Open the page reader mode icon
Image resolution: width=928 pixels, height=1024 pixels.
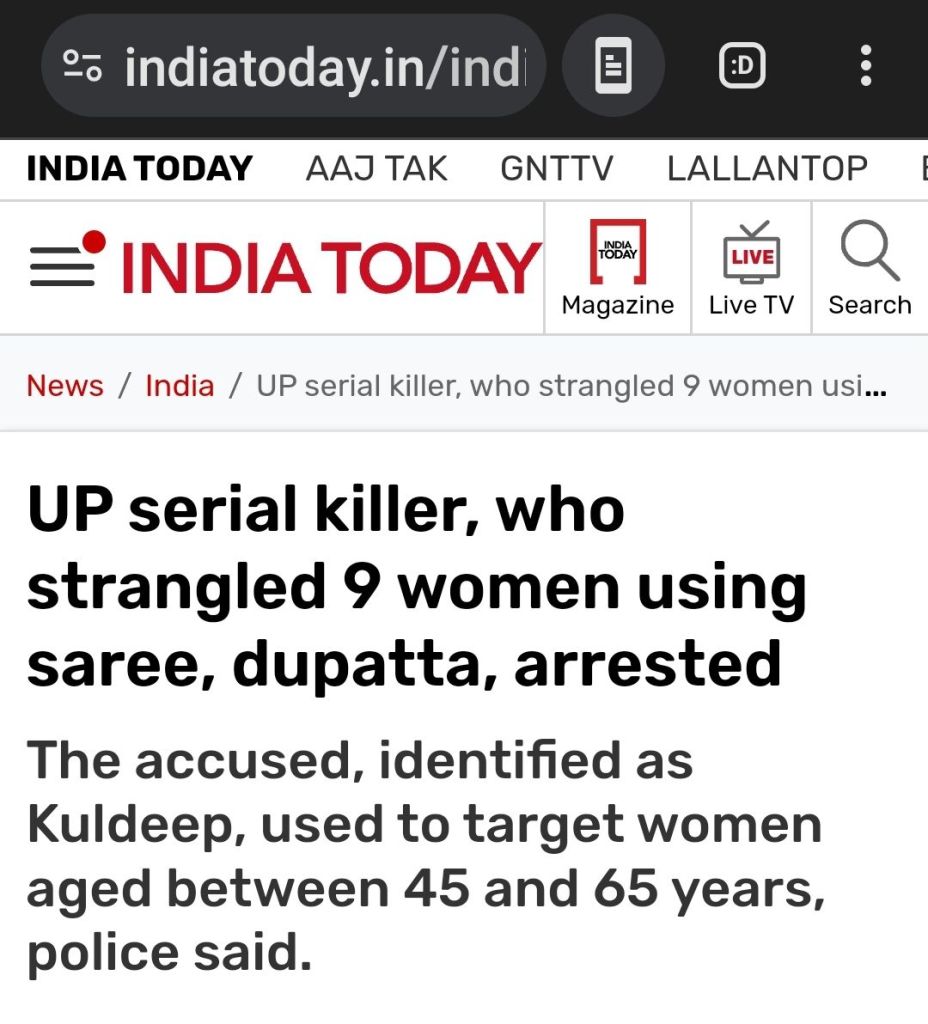click(613, 67)
